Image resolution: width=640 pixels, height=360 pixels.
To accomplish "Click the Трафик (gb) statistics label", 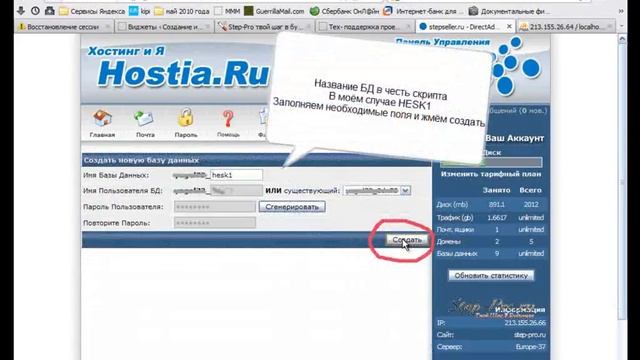I will [x=455, y=218].
